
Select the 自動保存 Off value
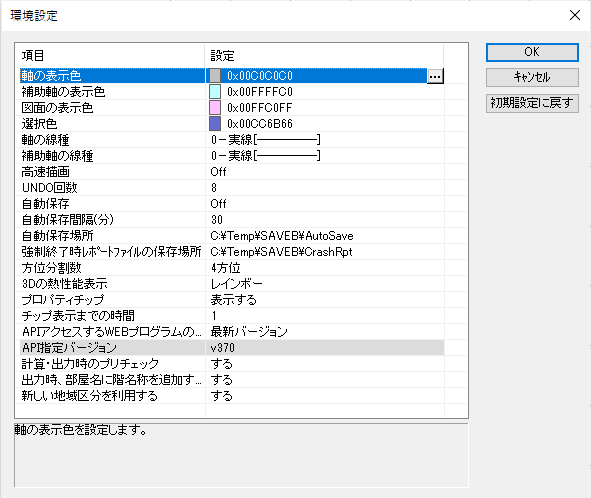pos(325,204)
